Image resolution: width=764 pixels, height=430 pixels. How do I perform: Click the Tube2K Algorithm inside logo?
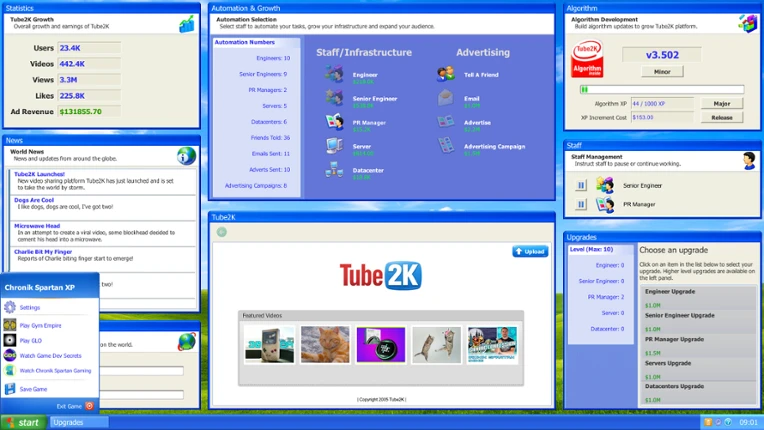pyautogui.click(x=587, y=59)
